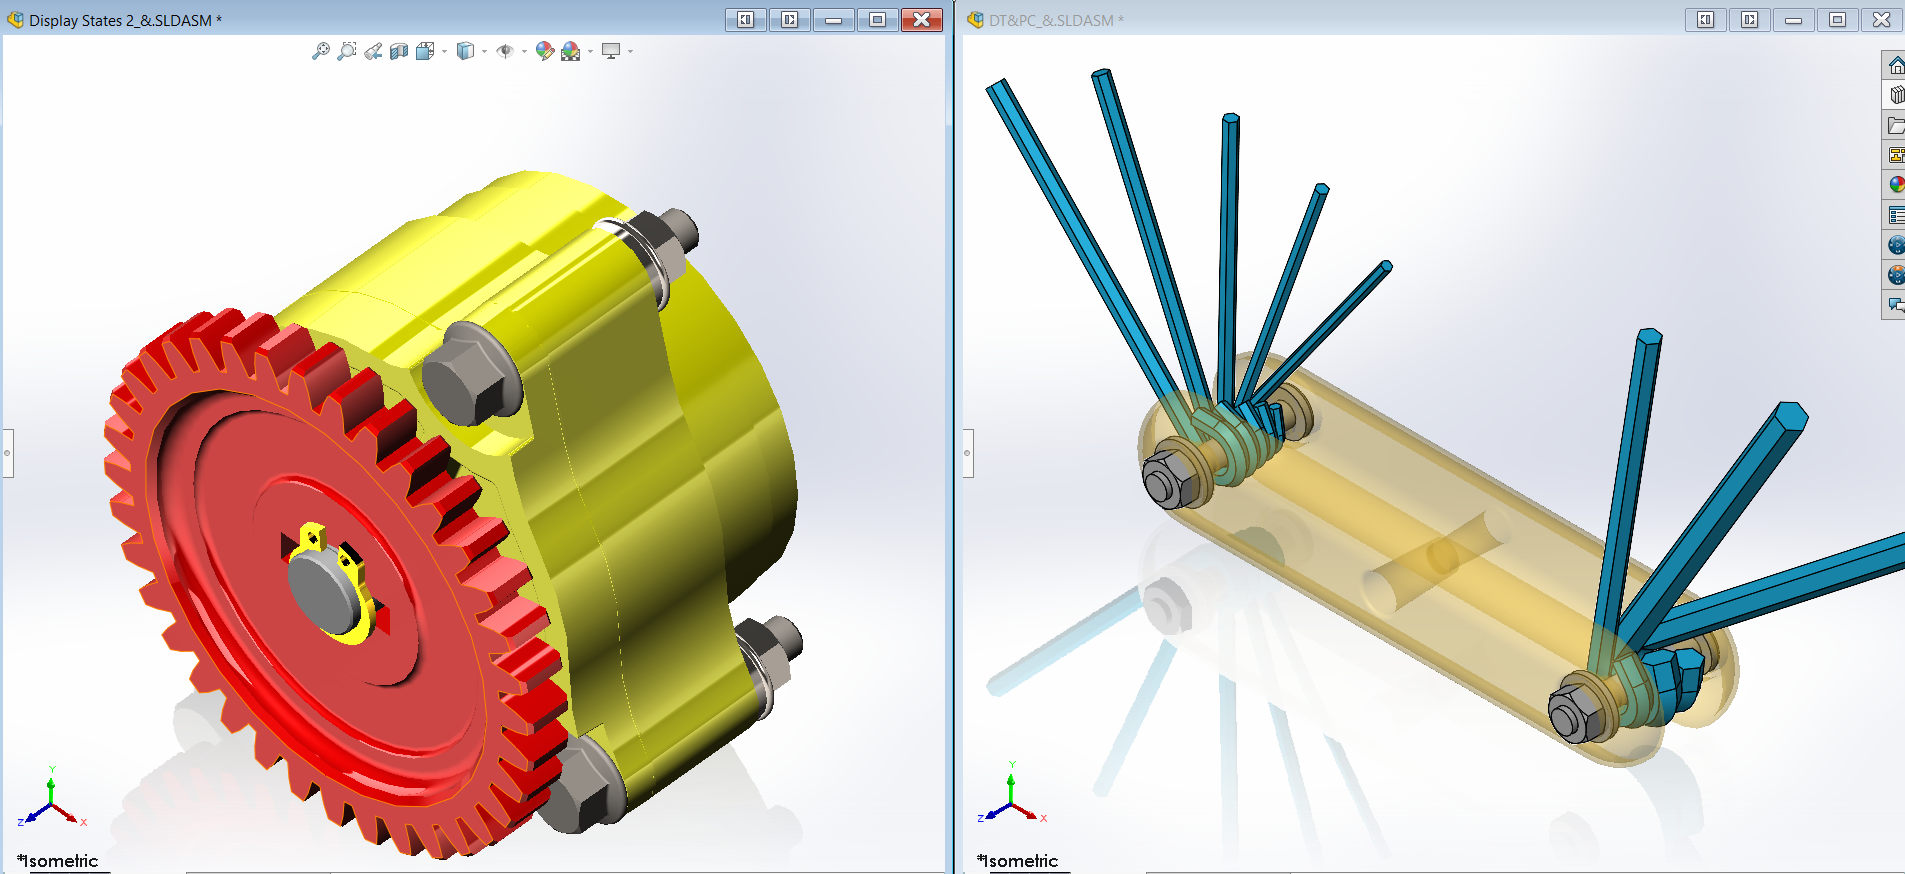1905x874 pixels.
Task: Tile right the DT&PC window
Action: [1749, 20]
